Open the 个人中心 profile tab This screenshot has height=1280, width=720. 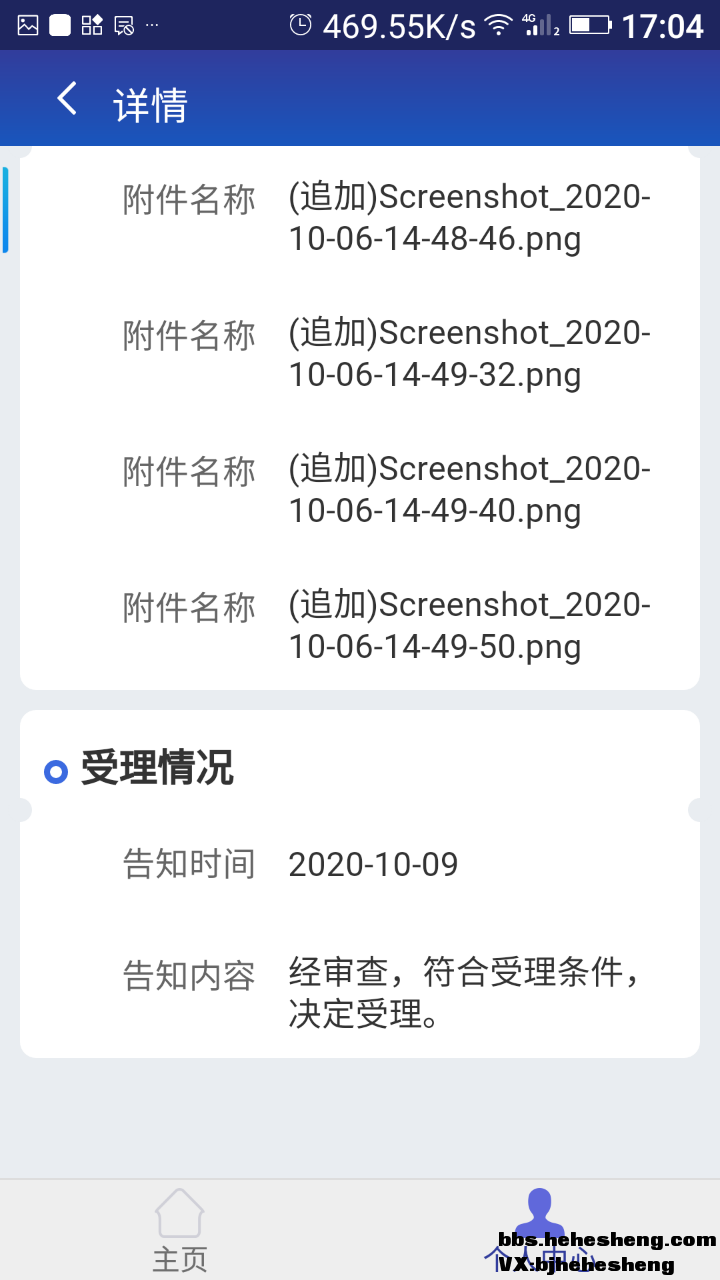point(540,1257)
